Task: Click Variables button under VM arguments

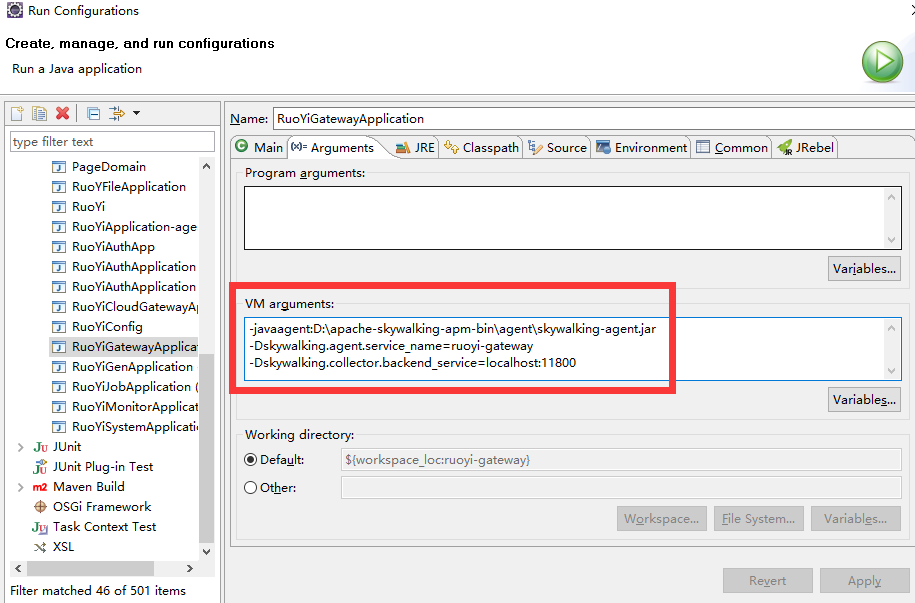Action: pos(864,400)
